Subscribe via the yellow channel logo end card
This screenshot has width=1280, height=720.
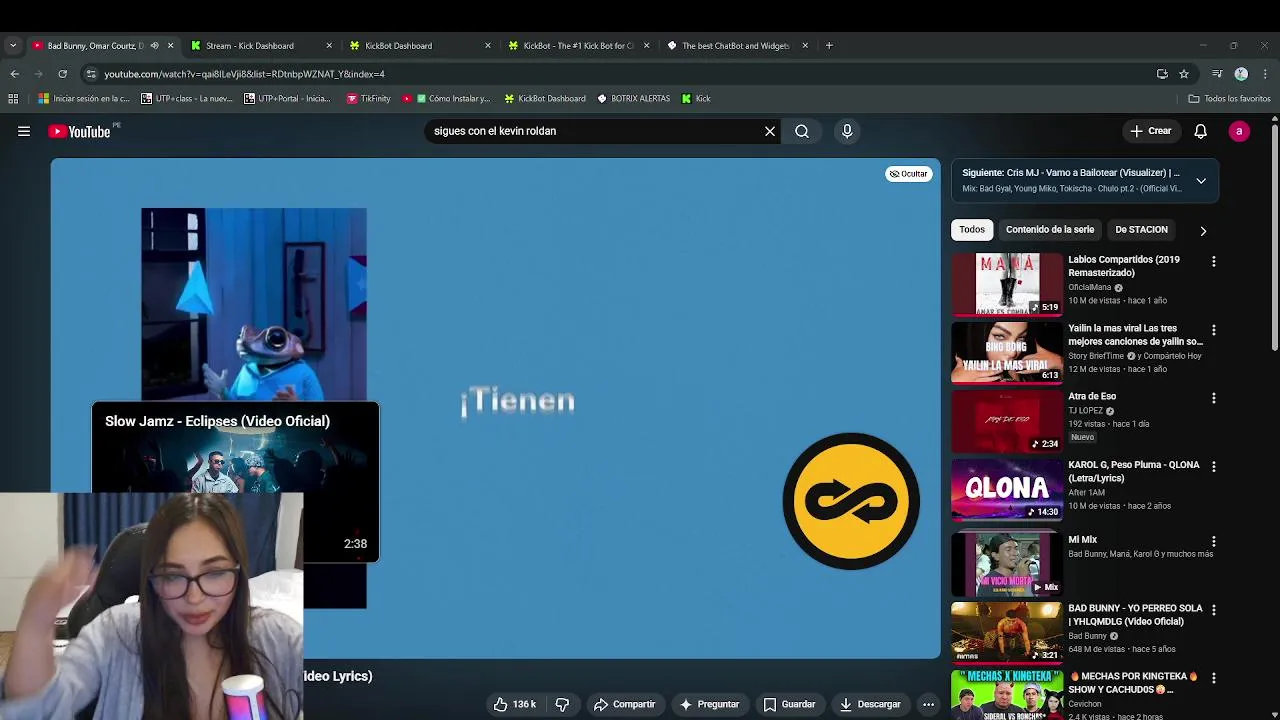coord(851,500)
